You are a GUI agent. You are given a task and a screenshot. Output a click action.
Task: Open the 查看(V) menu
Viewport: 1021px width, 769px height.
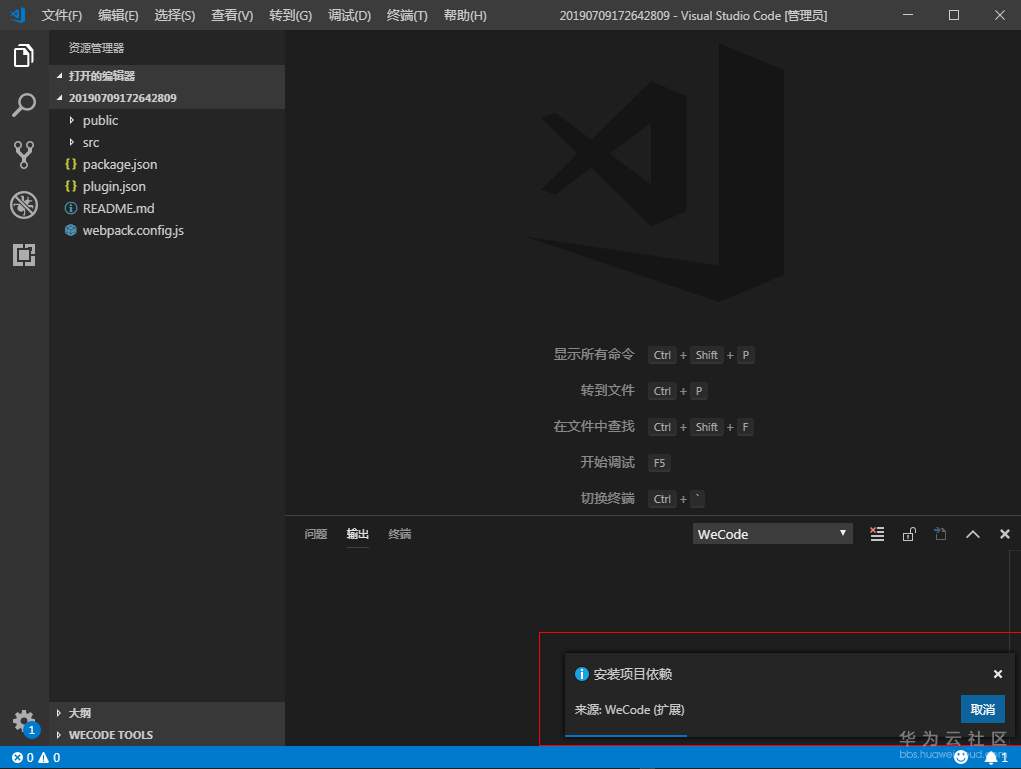click(x=232, y=15)
